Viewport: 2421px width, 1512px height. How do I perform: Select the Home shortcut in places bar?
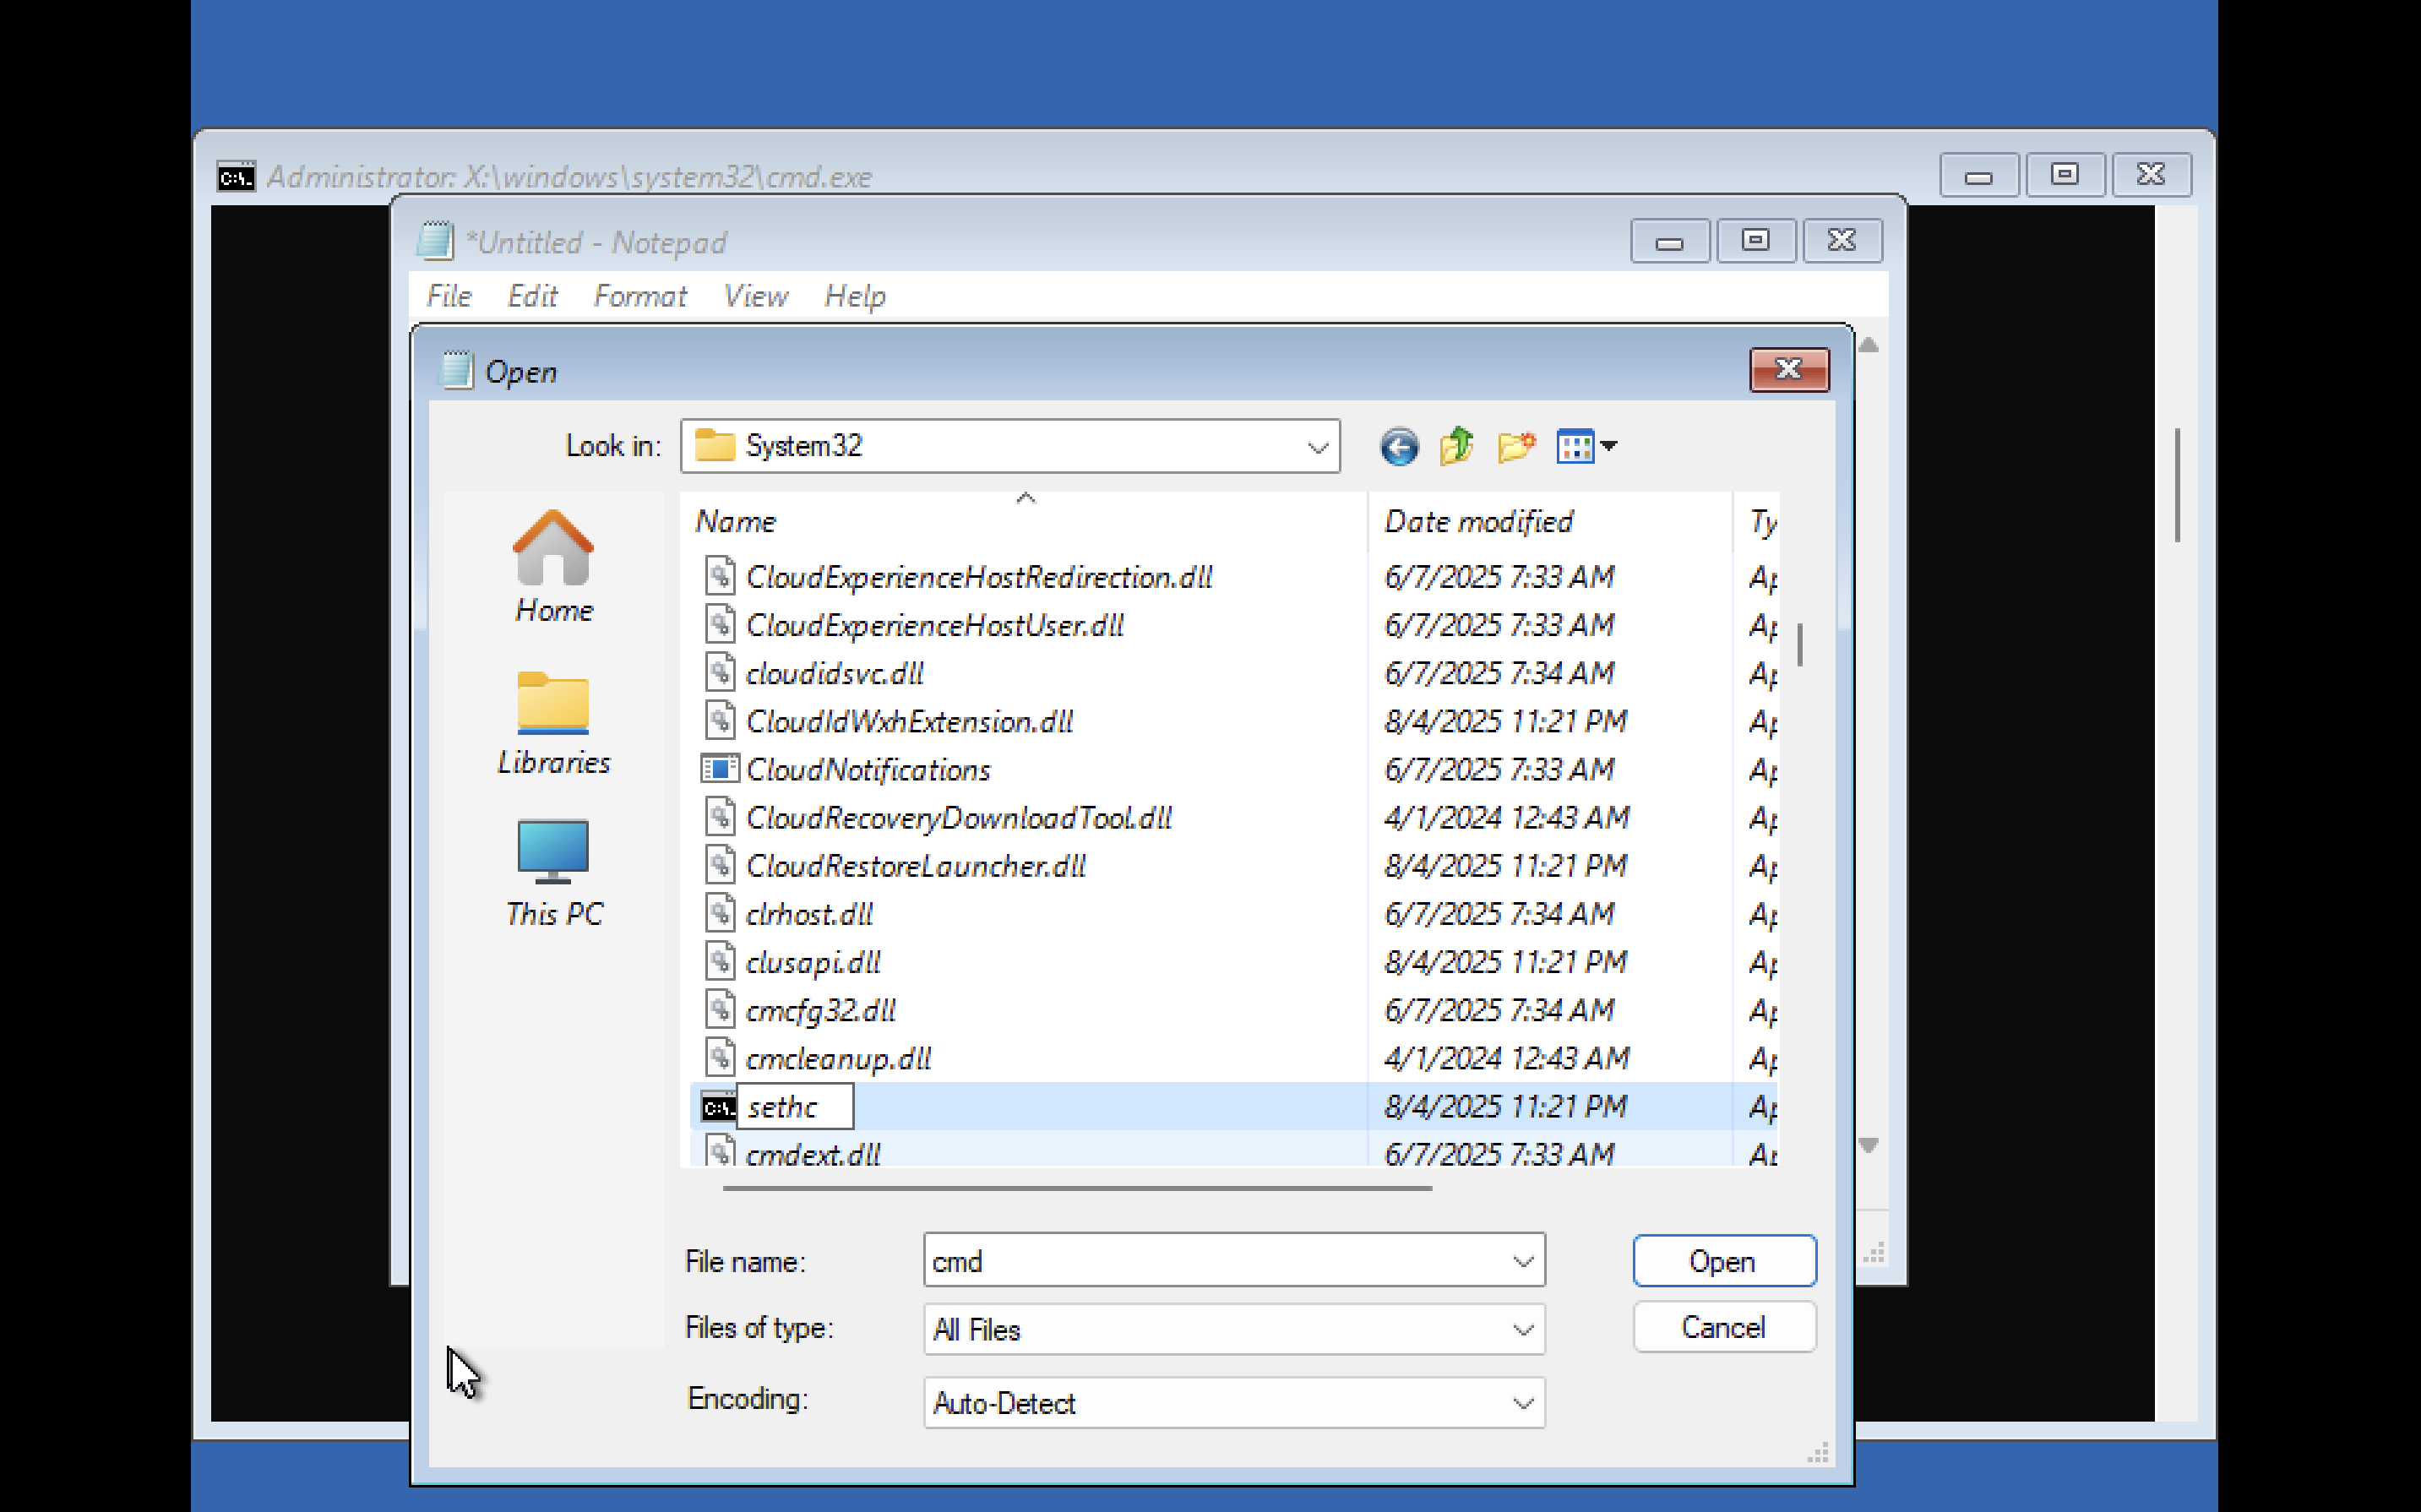pos(553,567)
